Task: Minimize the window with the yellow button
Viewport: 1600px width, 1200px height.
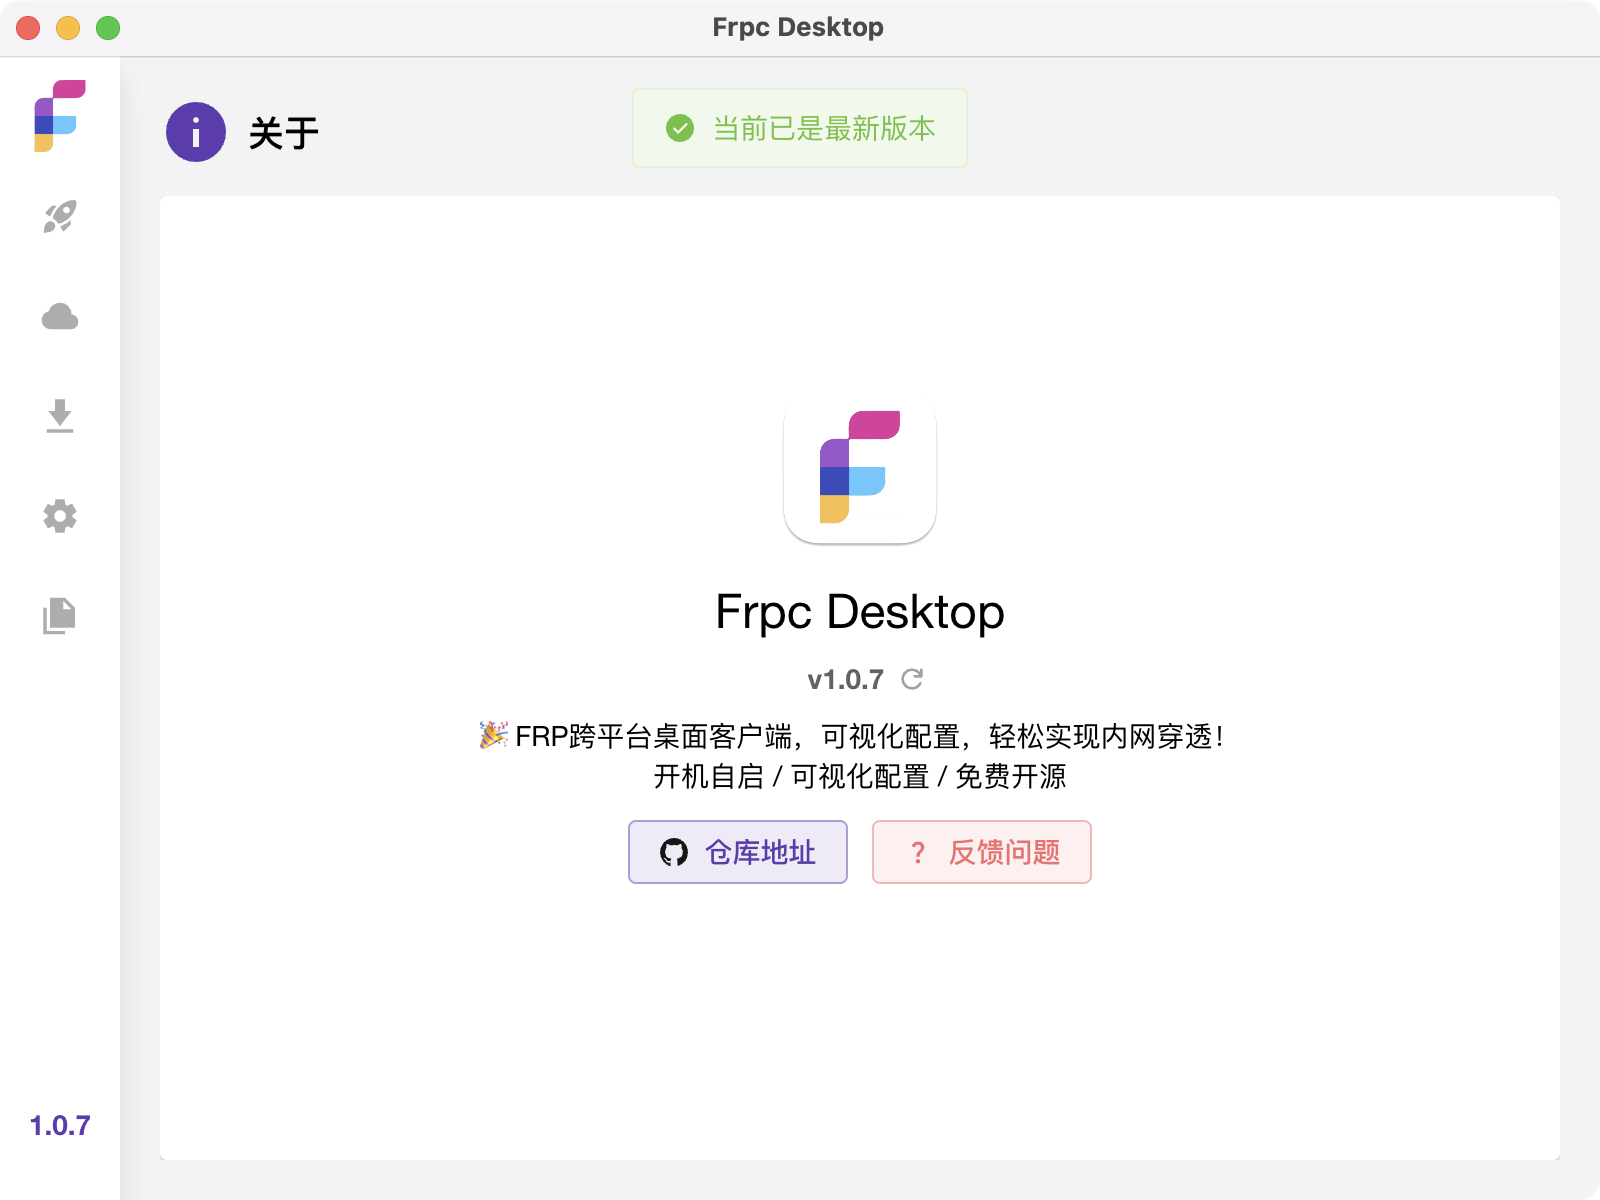Action: click(68, 28)
